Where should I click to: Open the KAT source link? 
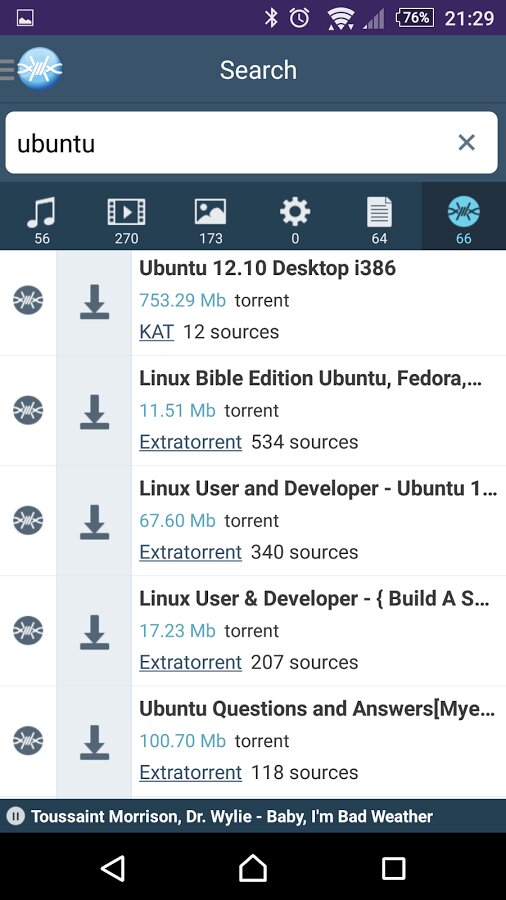157,332
